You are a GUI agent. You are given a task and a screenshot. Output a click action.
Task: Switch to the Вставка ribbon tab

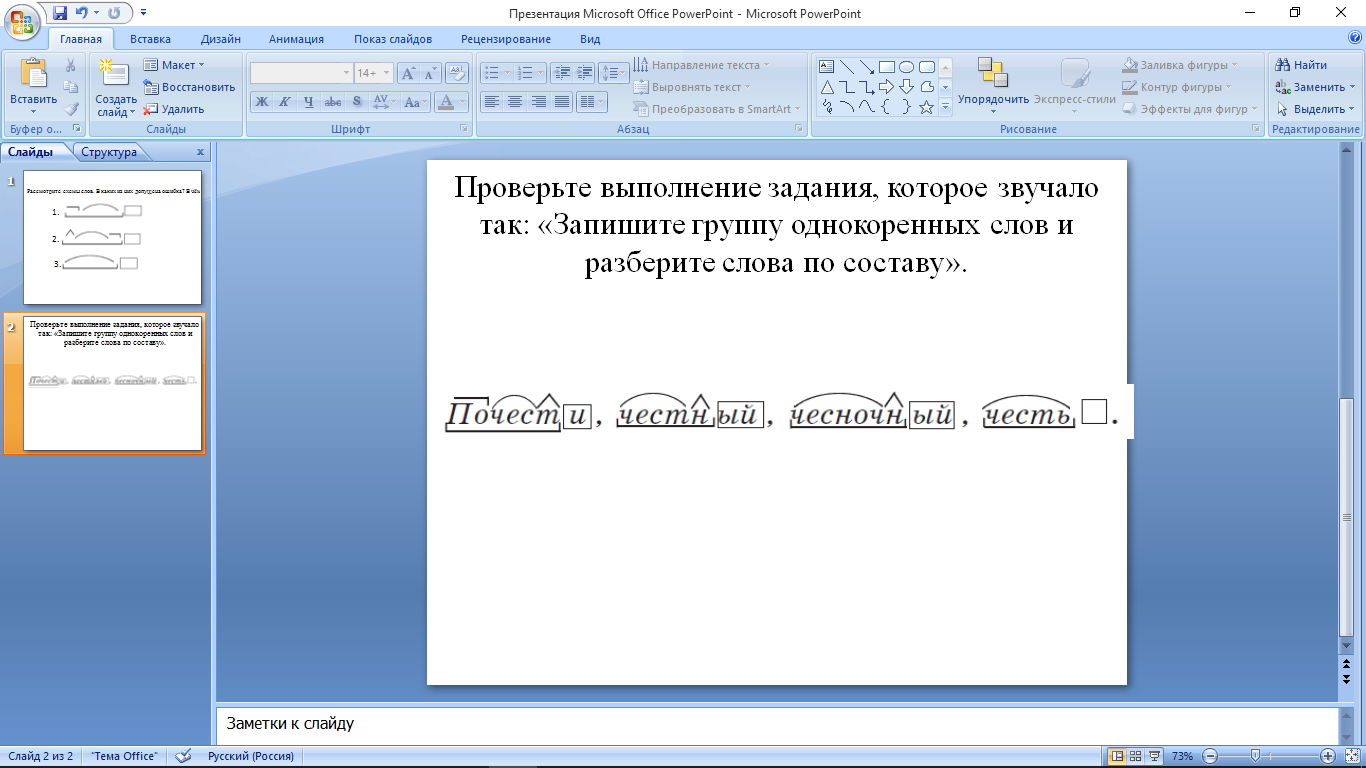(x=150, y=39)
